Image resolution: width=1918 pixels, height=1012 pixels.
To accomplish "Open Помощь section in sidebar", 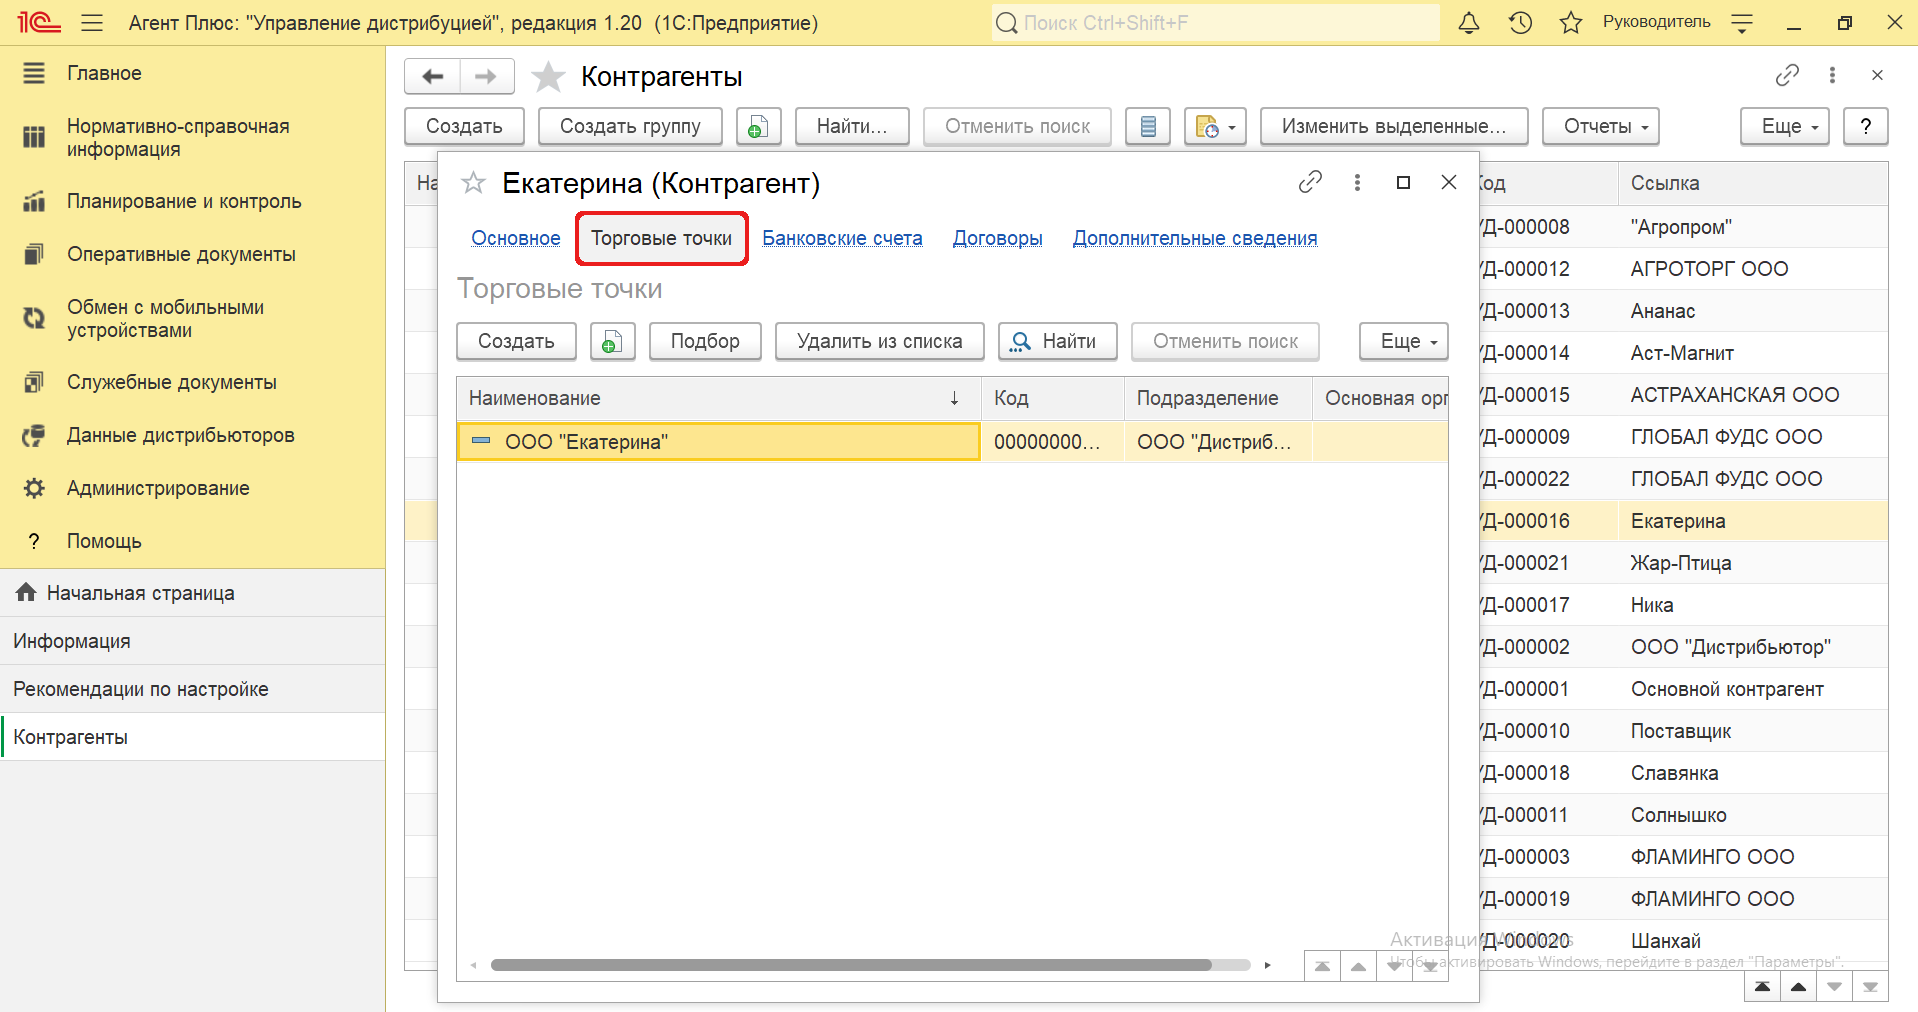I will (x=192, y=541).
